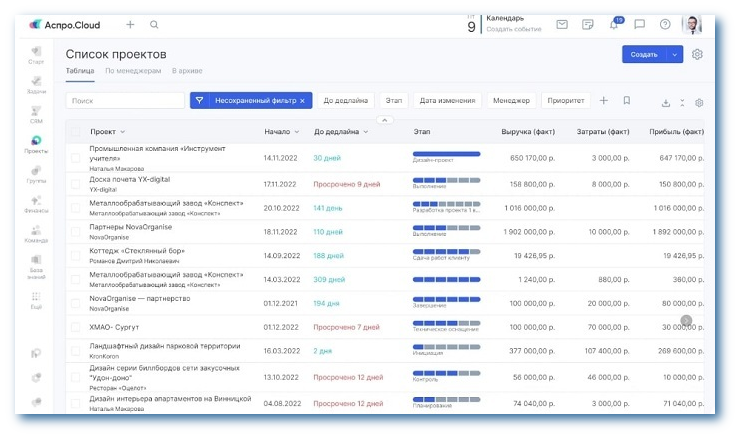The width and height of the screenshot is (740, 439).
Task: Click stage progress bar for Дизайн-проект
Action: 446,153
